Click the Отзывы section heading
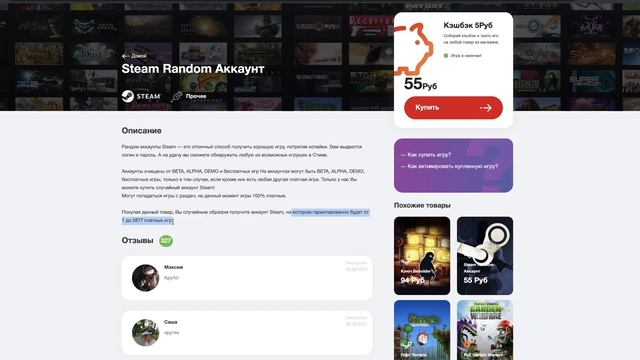The image size is (640, 360). click(x=137, y=240)
